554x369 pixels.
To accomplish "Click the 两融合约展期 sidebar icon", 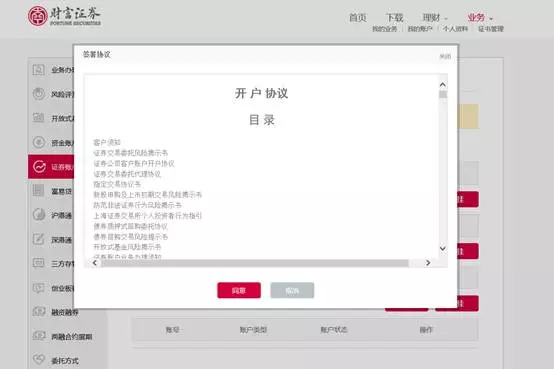I will tap(39, 336).
